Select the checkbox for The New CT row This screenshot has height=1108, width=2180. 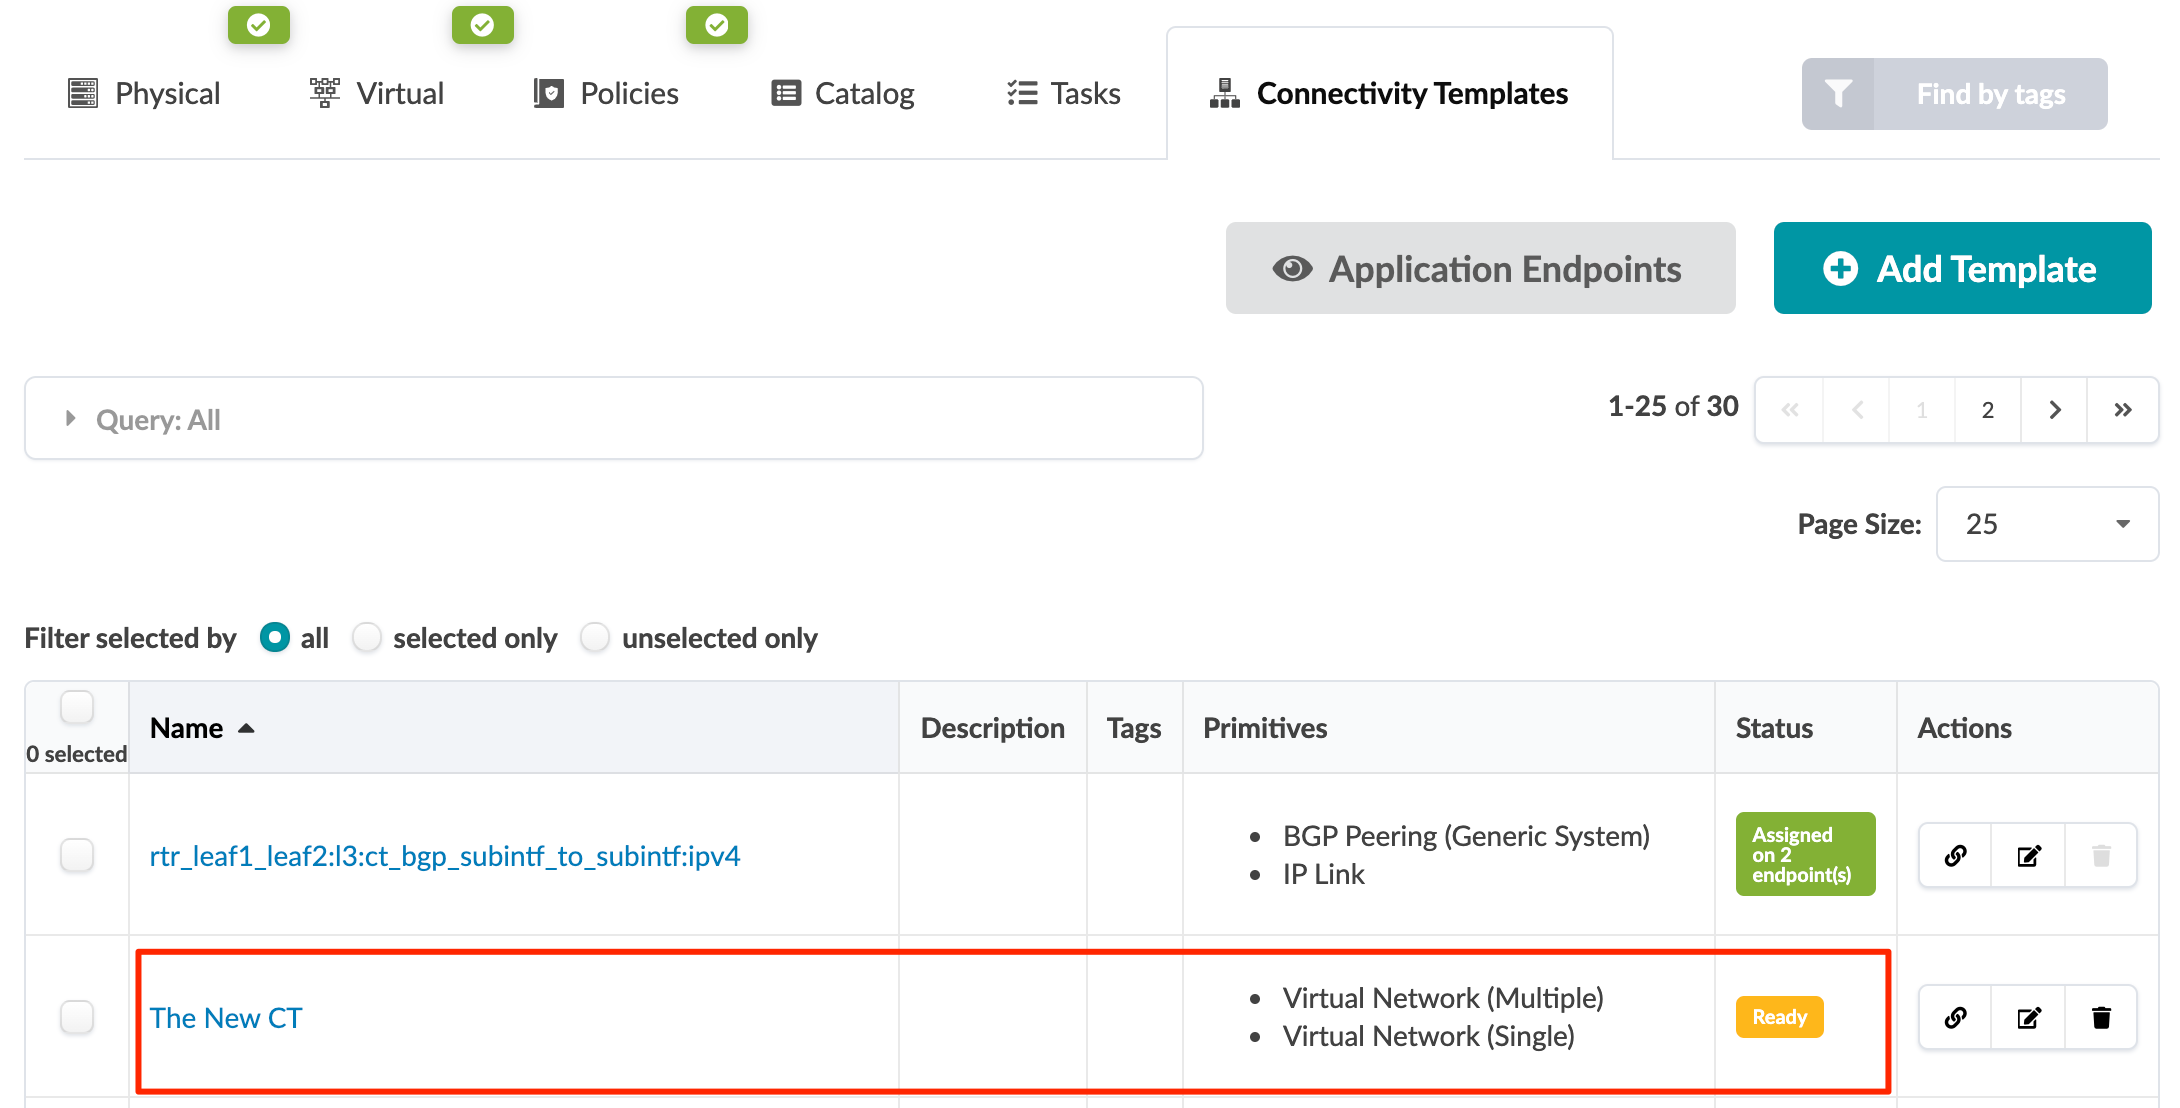pyautogui.click(x=77, y=1017)
